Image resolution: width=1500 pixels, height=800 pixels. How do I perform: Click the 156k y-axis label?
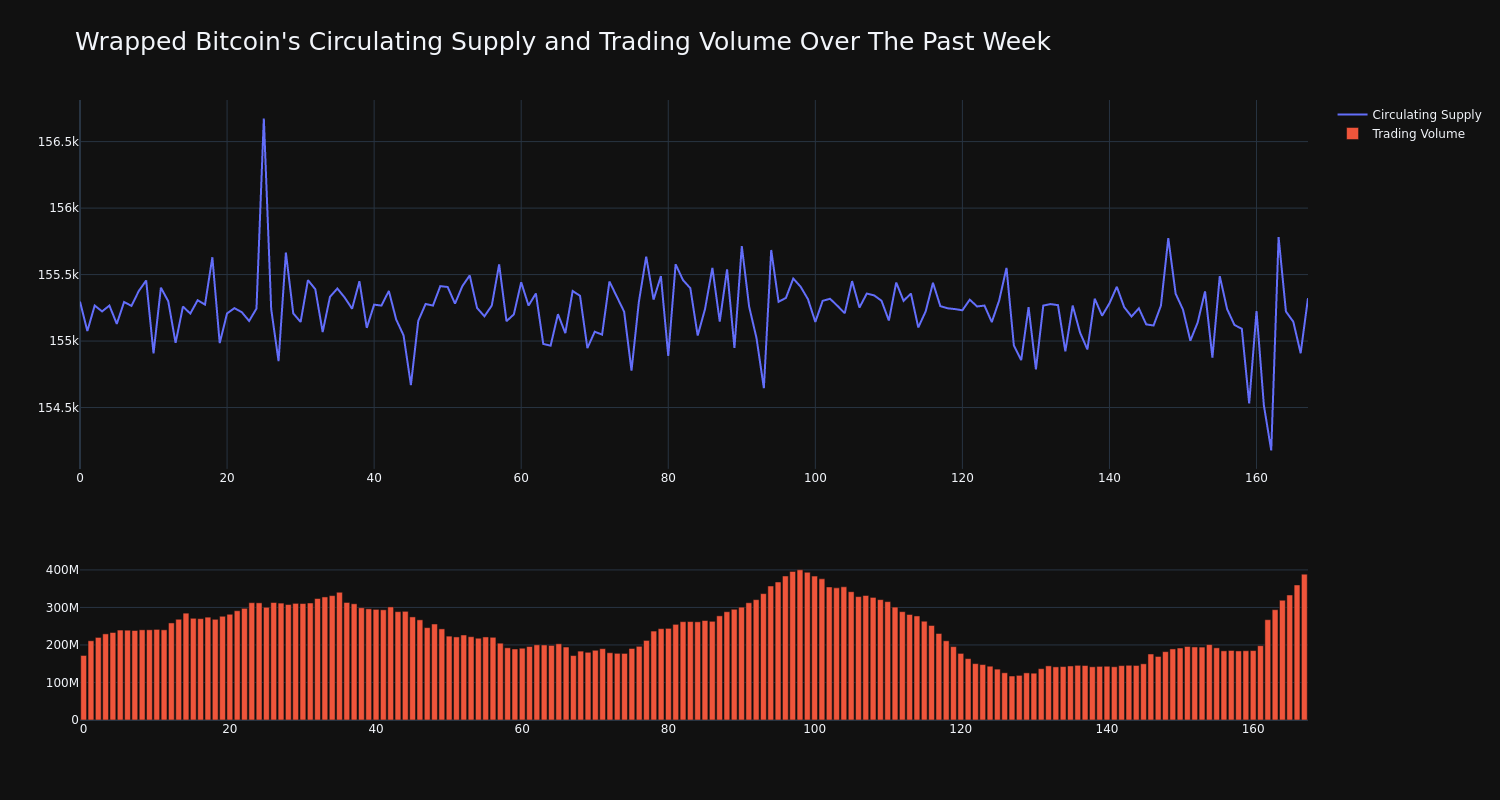pos(64,208)
